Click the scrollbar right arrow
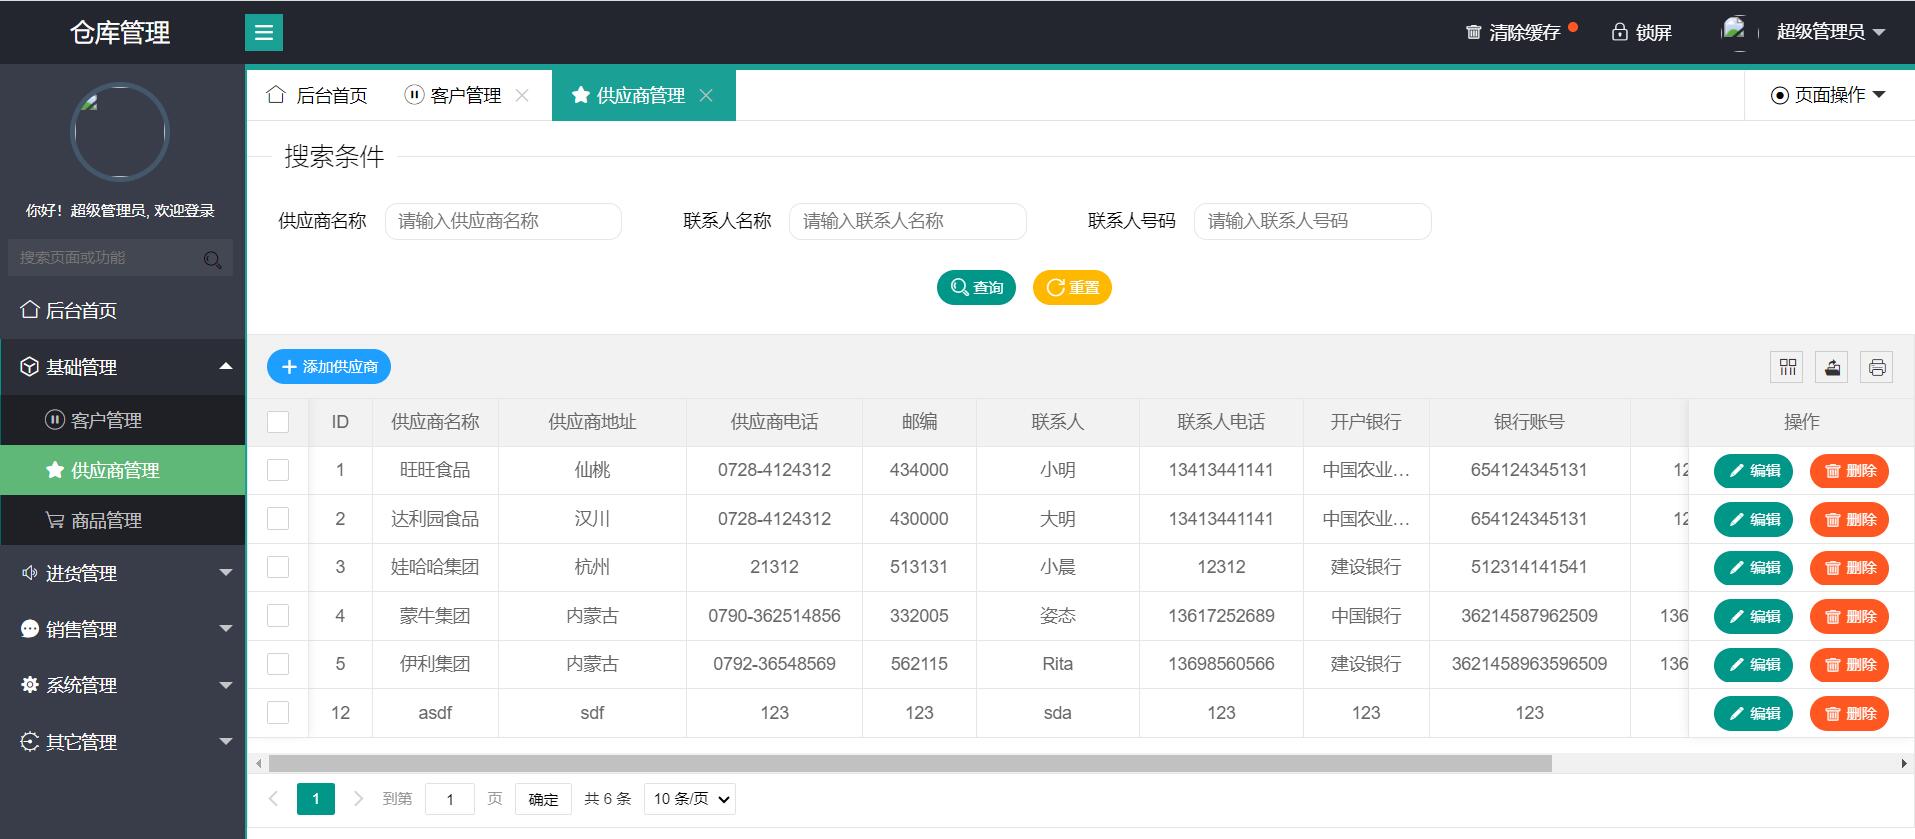Viewport: 1915px width, 839px height. (x=1904, y=764)
